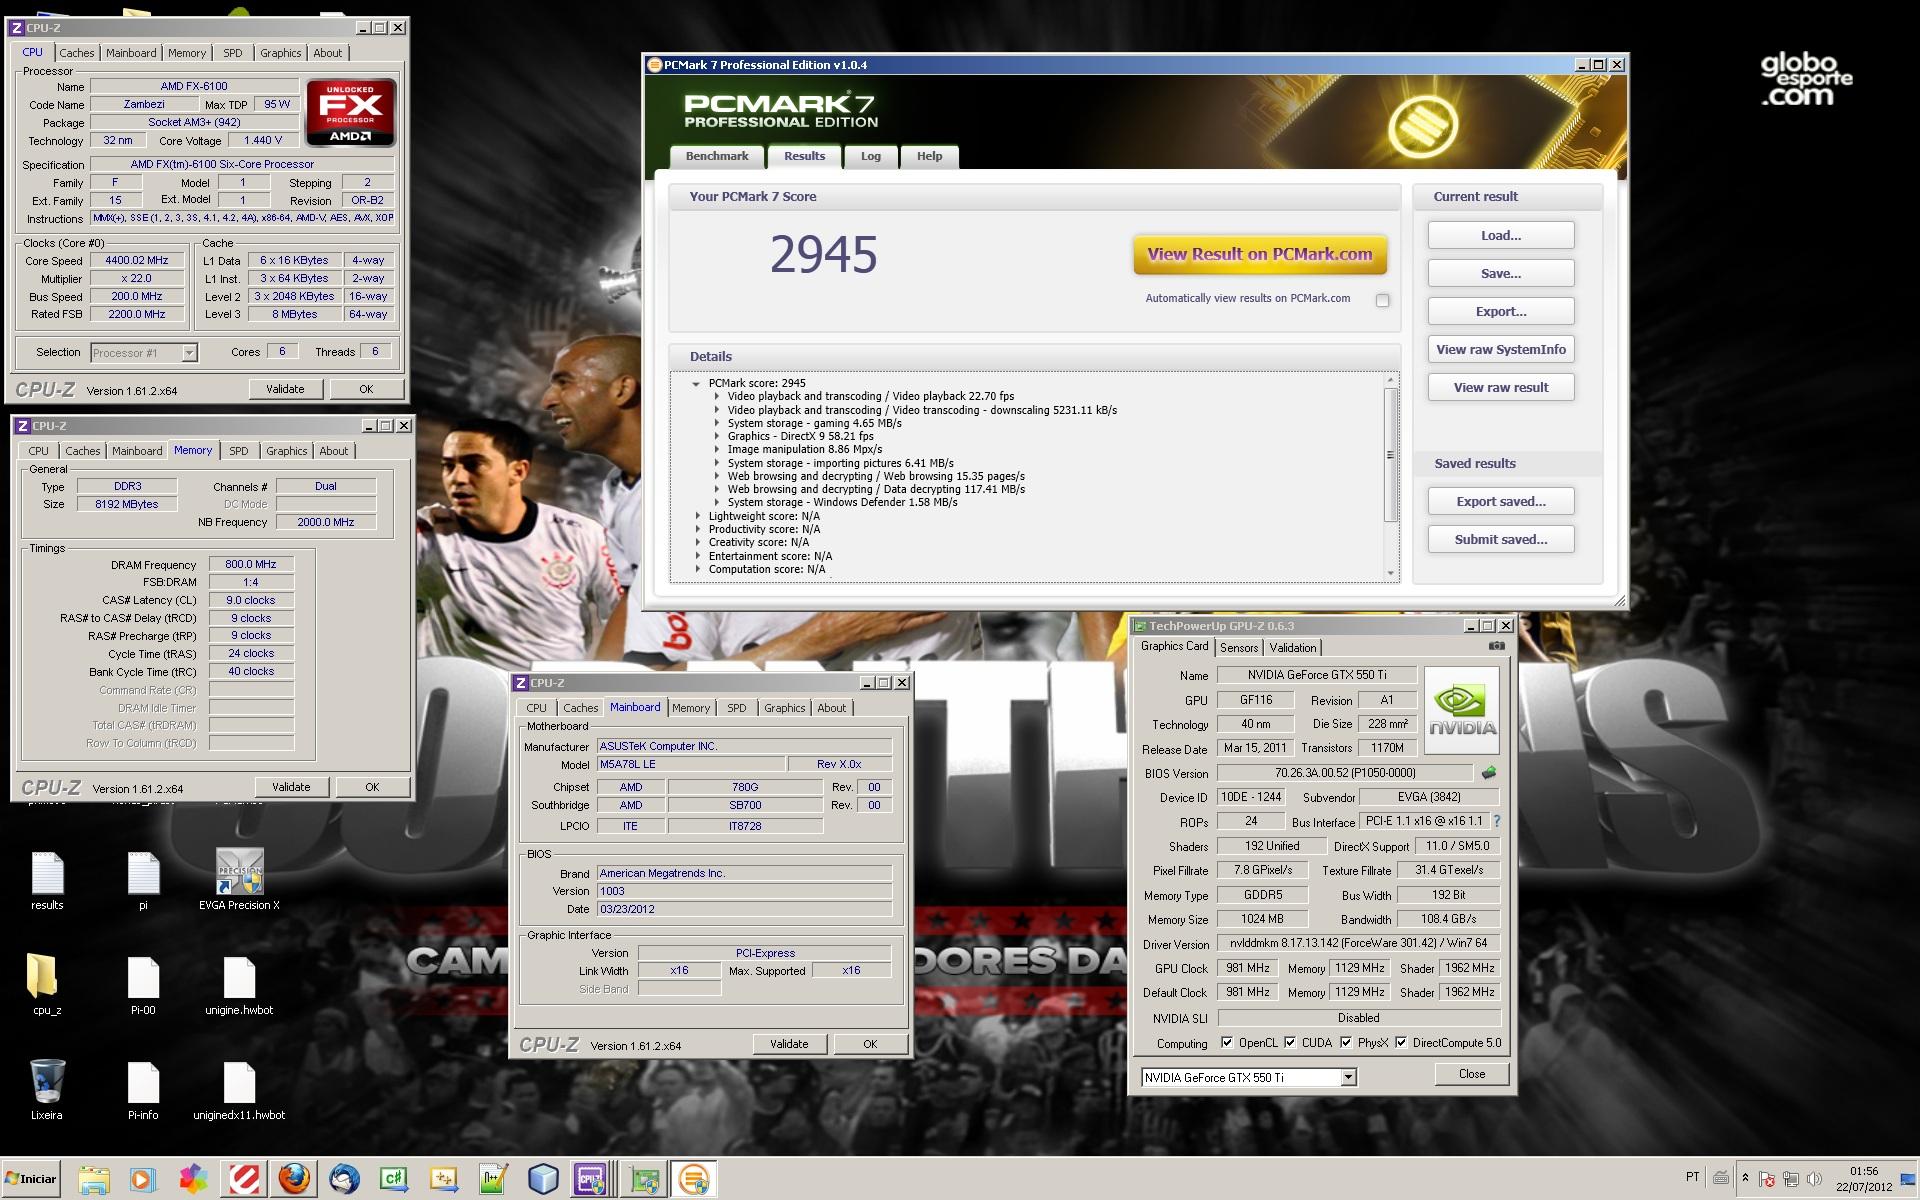This screenshot has height=1200, width=1920.
Task: Click the Load... button
Action: click(1501, 235)
